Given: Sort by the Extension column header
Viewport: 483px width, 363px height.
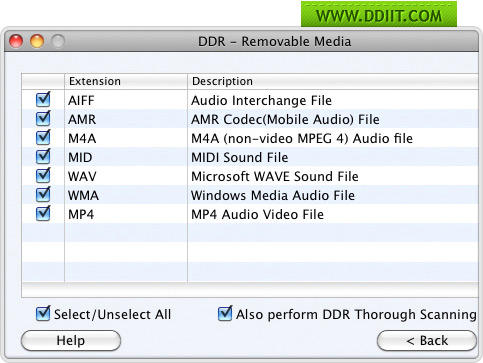Looking at the screenshot, I should pos(126,81).
